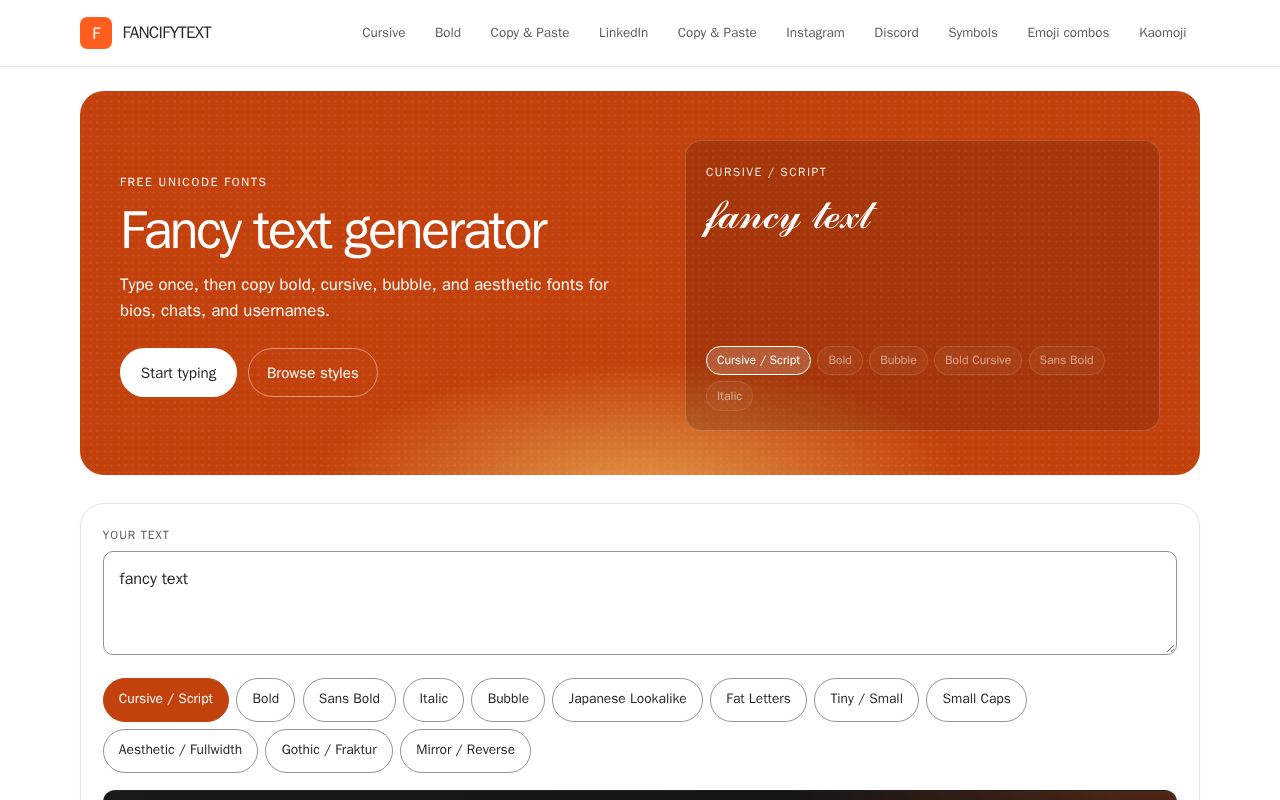Image resolution: width=1280 pixels, height=800 pixels.
Task: Select Sans Bold style pill below the text box
Action: pyautogui.click(x=349, y=700)
